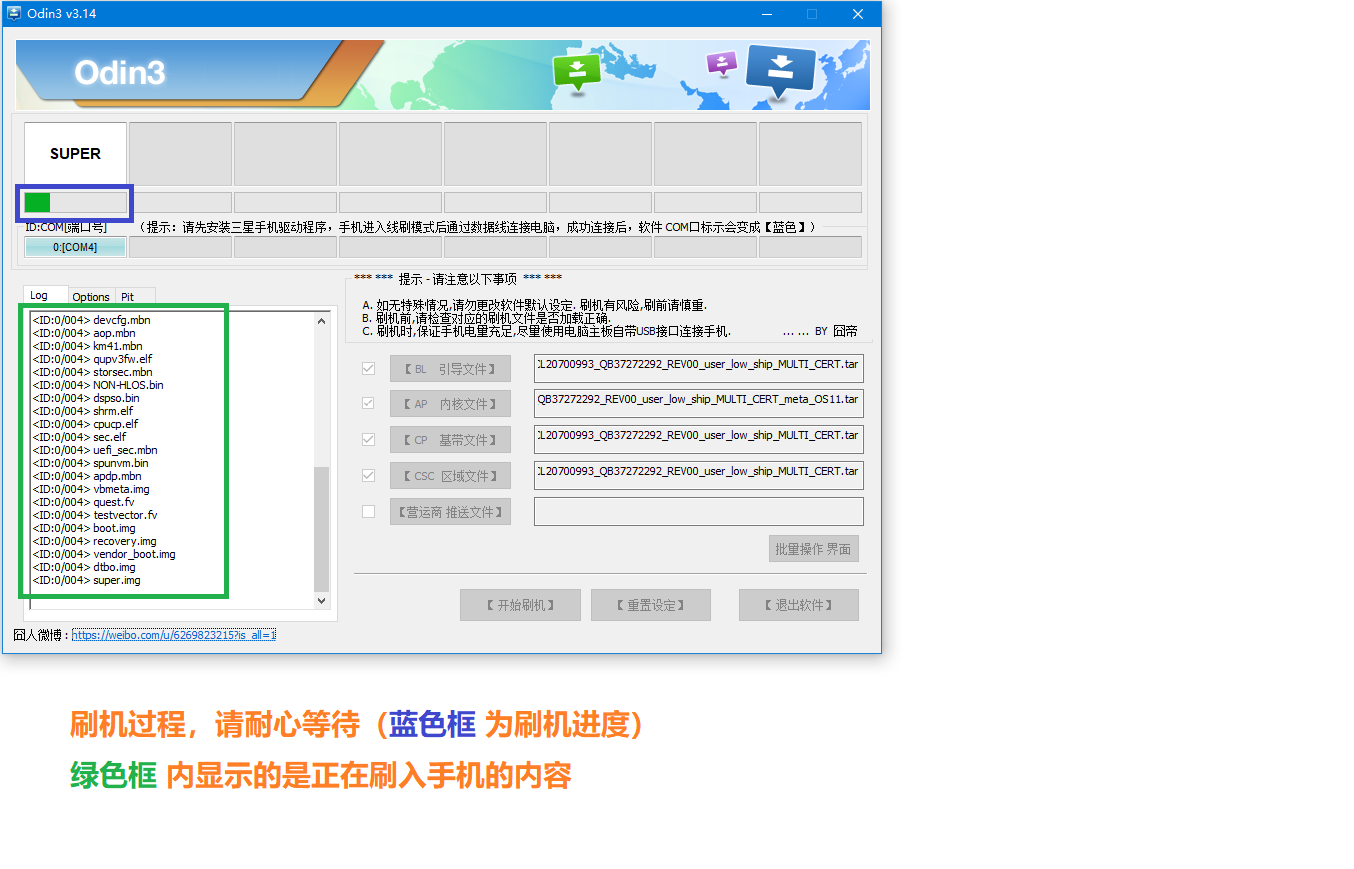Click the empty 营运商 file path field
The height and width of the screenshot is (869, 1354).
point(699,511)
